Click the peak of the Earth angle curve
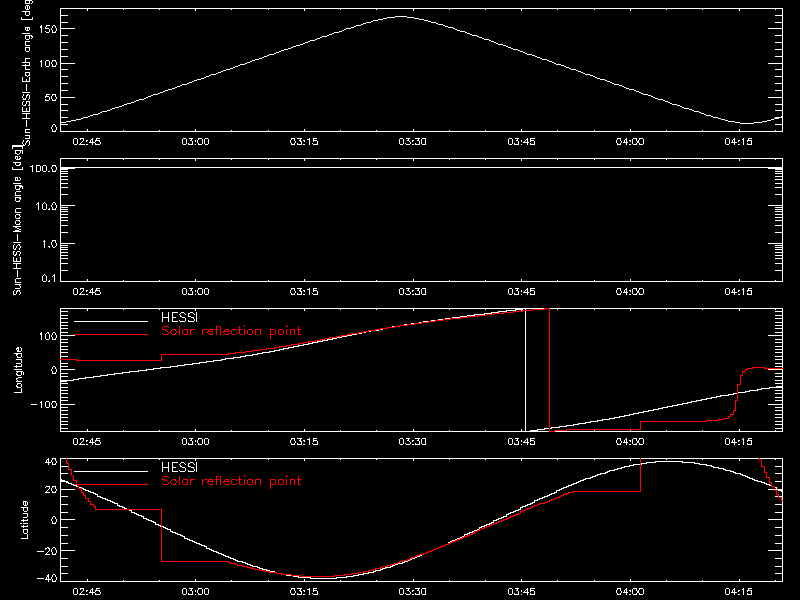Screen dimensions: 800x600 point(401,17)
